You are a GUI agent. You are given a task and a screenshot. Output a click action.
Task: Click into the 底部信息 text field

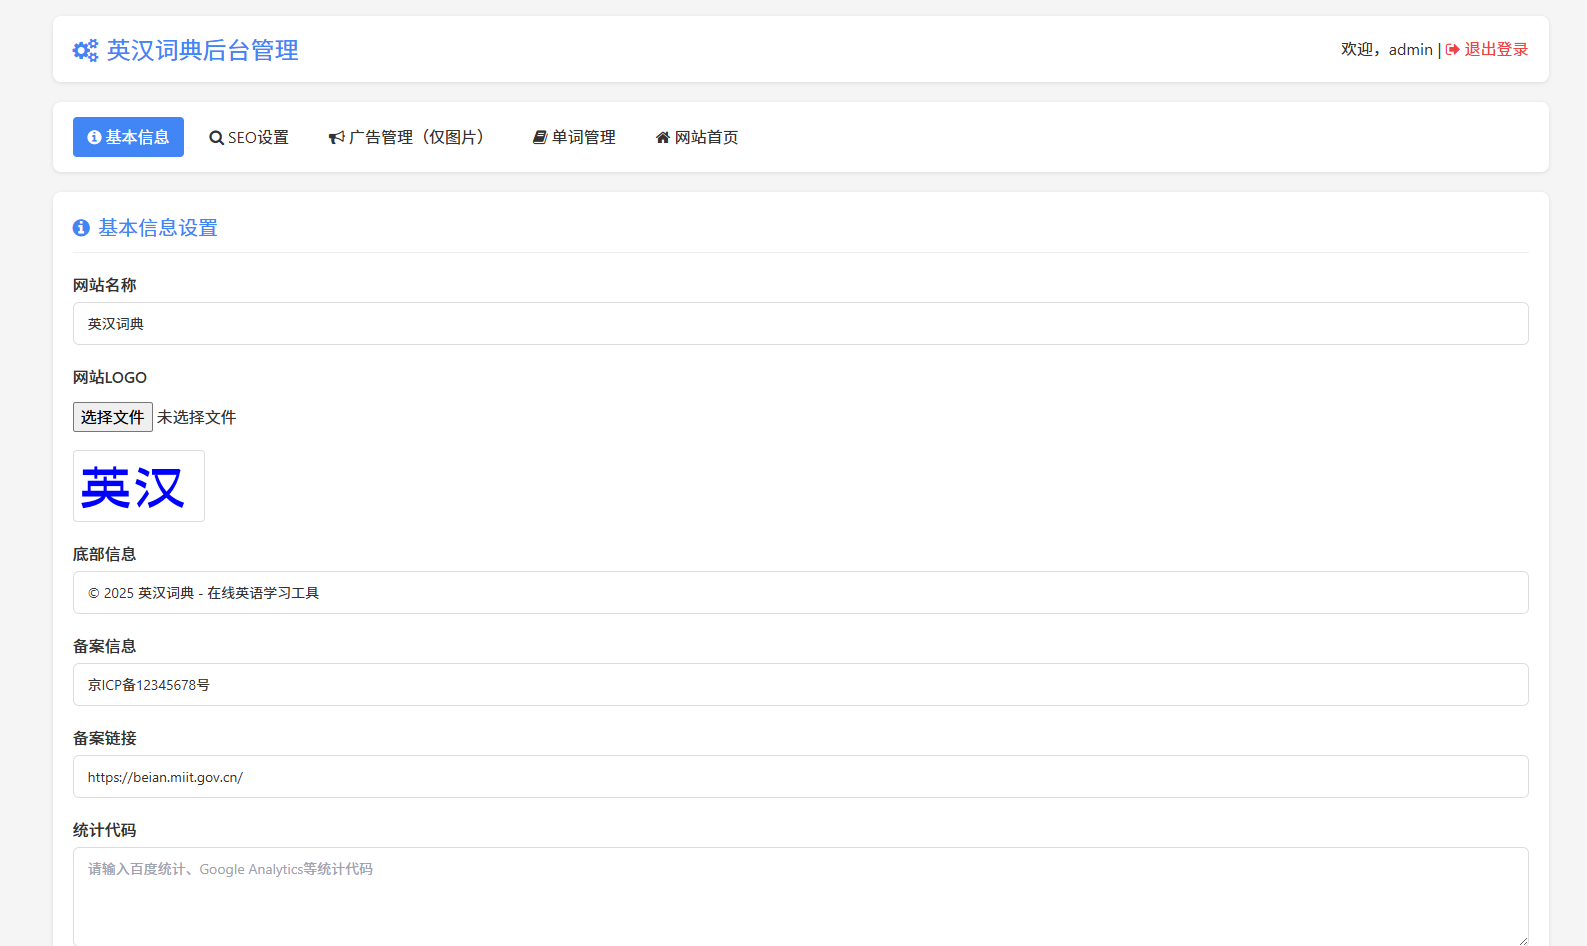point(800,593)
